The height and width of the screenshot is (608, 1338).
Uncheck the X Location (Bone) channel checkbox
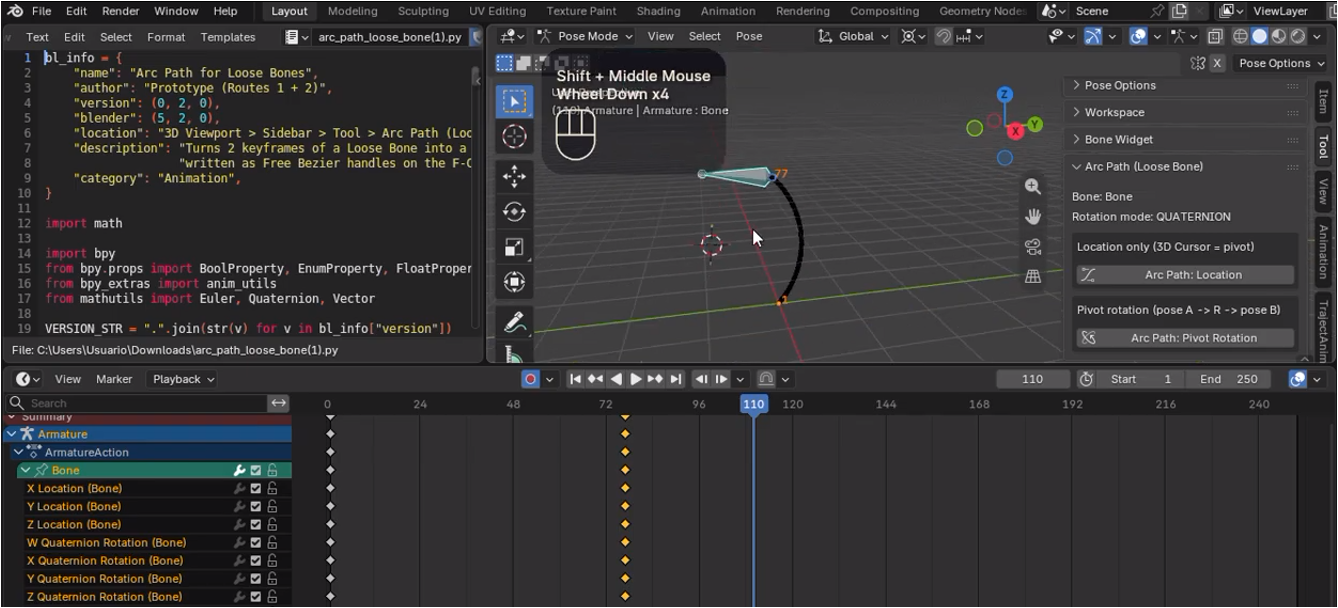256,489
